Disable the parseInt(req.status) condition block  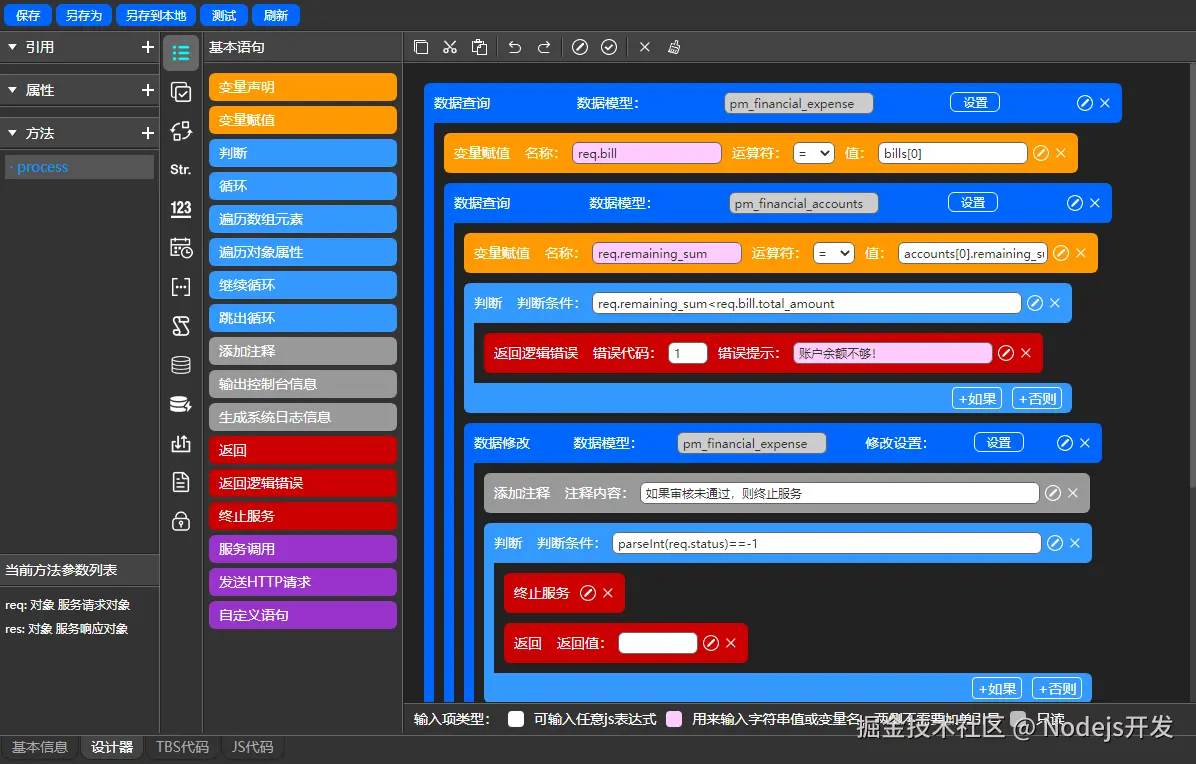[x=1055, y=543]
